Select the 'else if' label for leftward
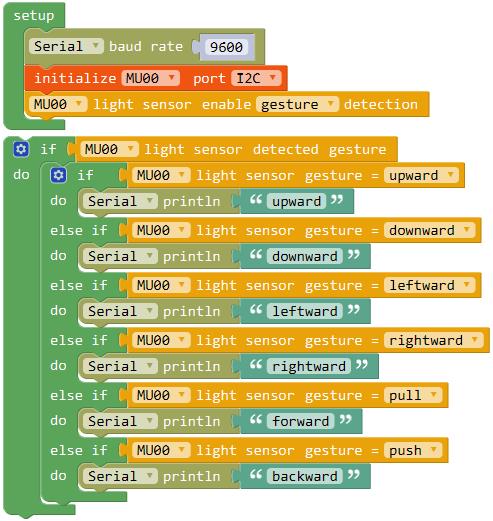The image size is (493, 521). coord(79,285)
